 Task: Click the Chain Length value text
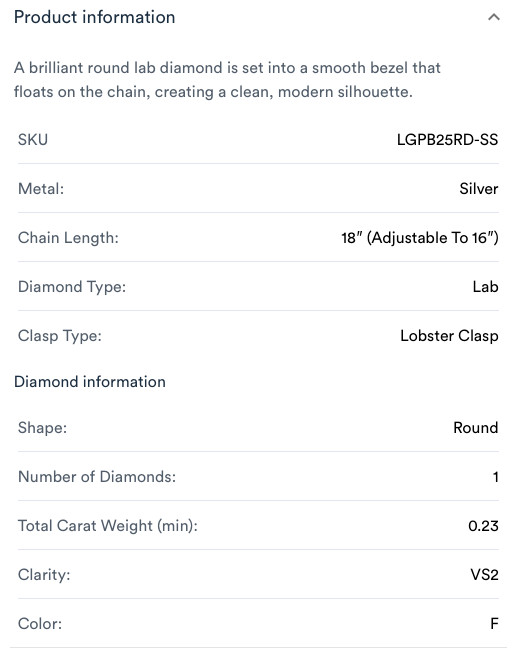[420, 238]
